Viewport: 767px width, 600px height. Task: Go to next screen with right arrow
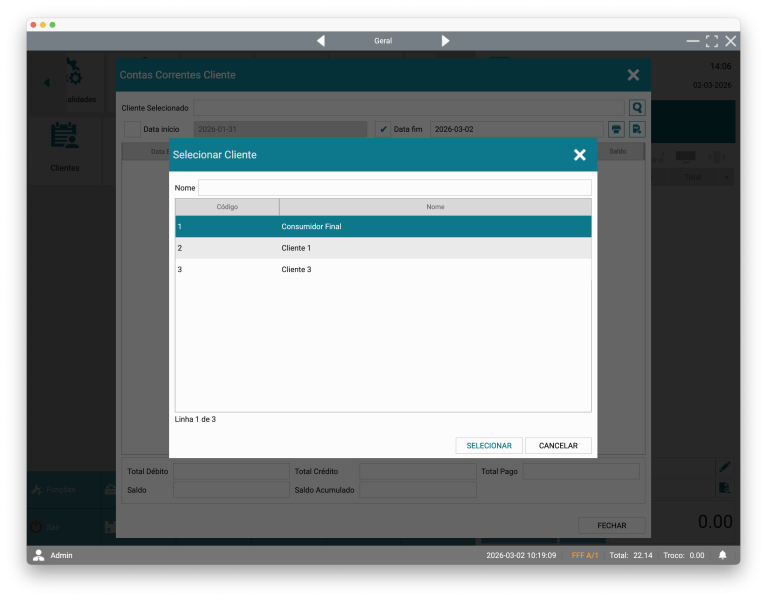pos(445,41)
